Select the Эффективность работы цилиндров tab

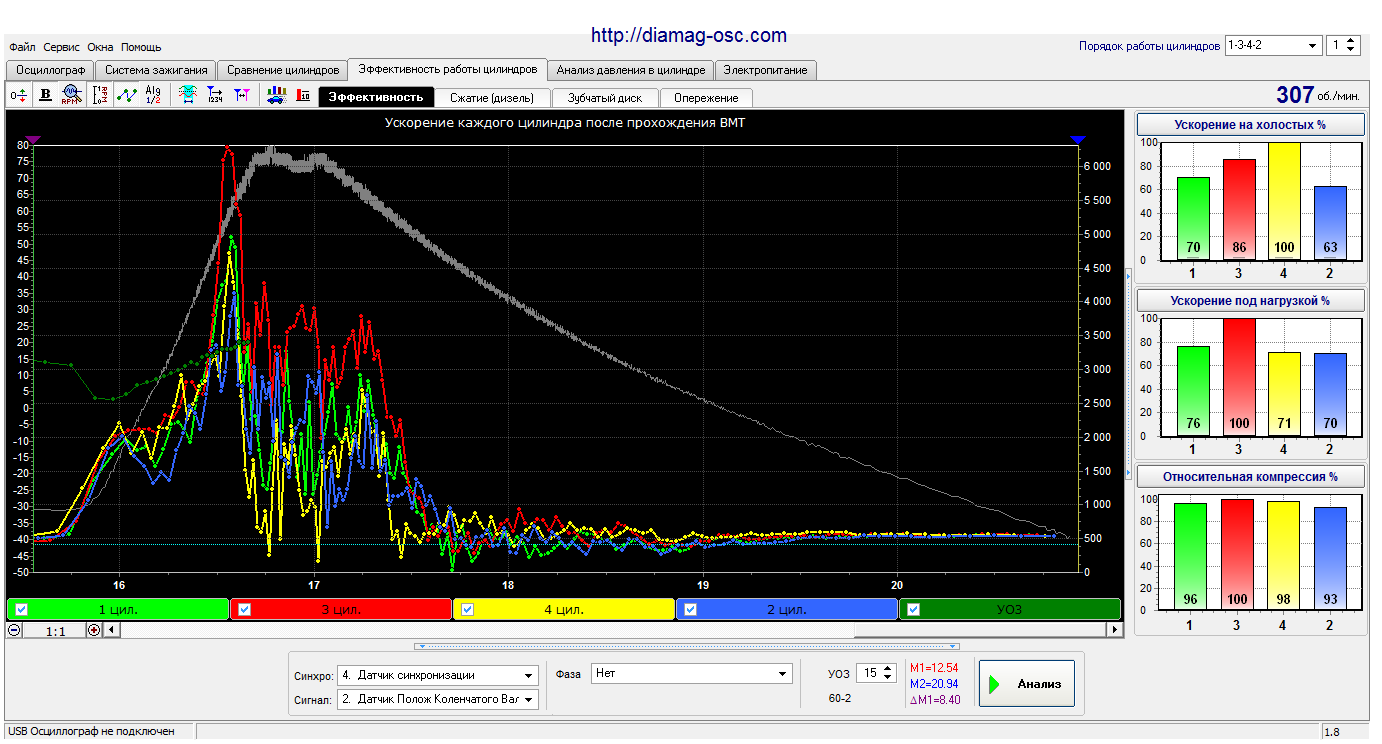pos(448,69)
